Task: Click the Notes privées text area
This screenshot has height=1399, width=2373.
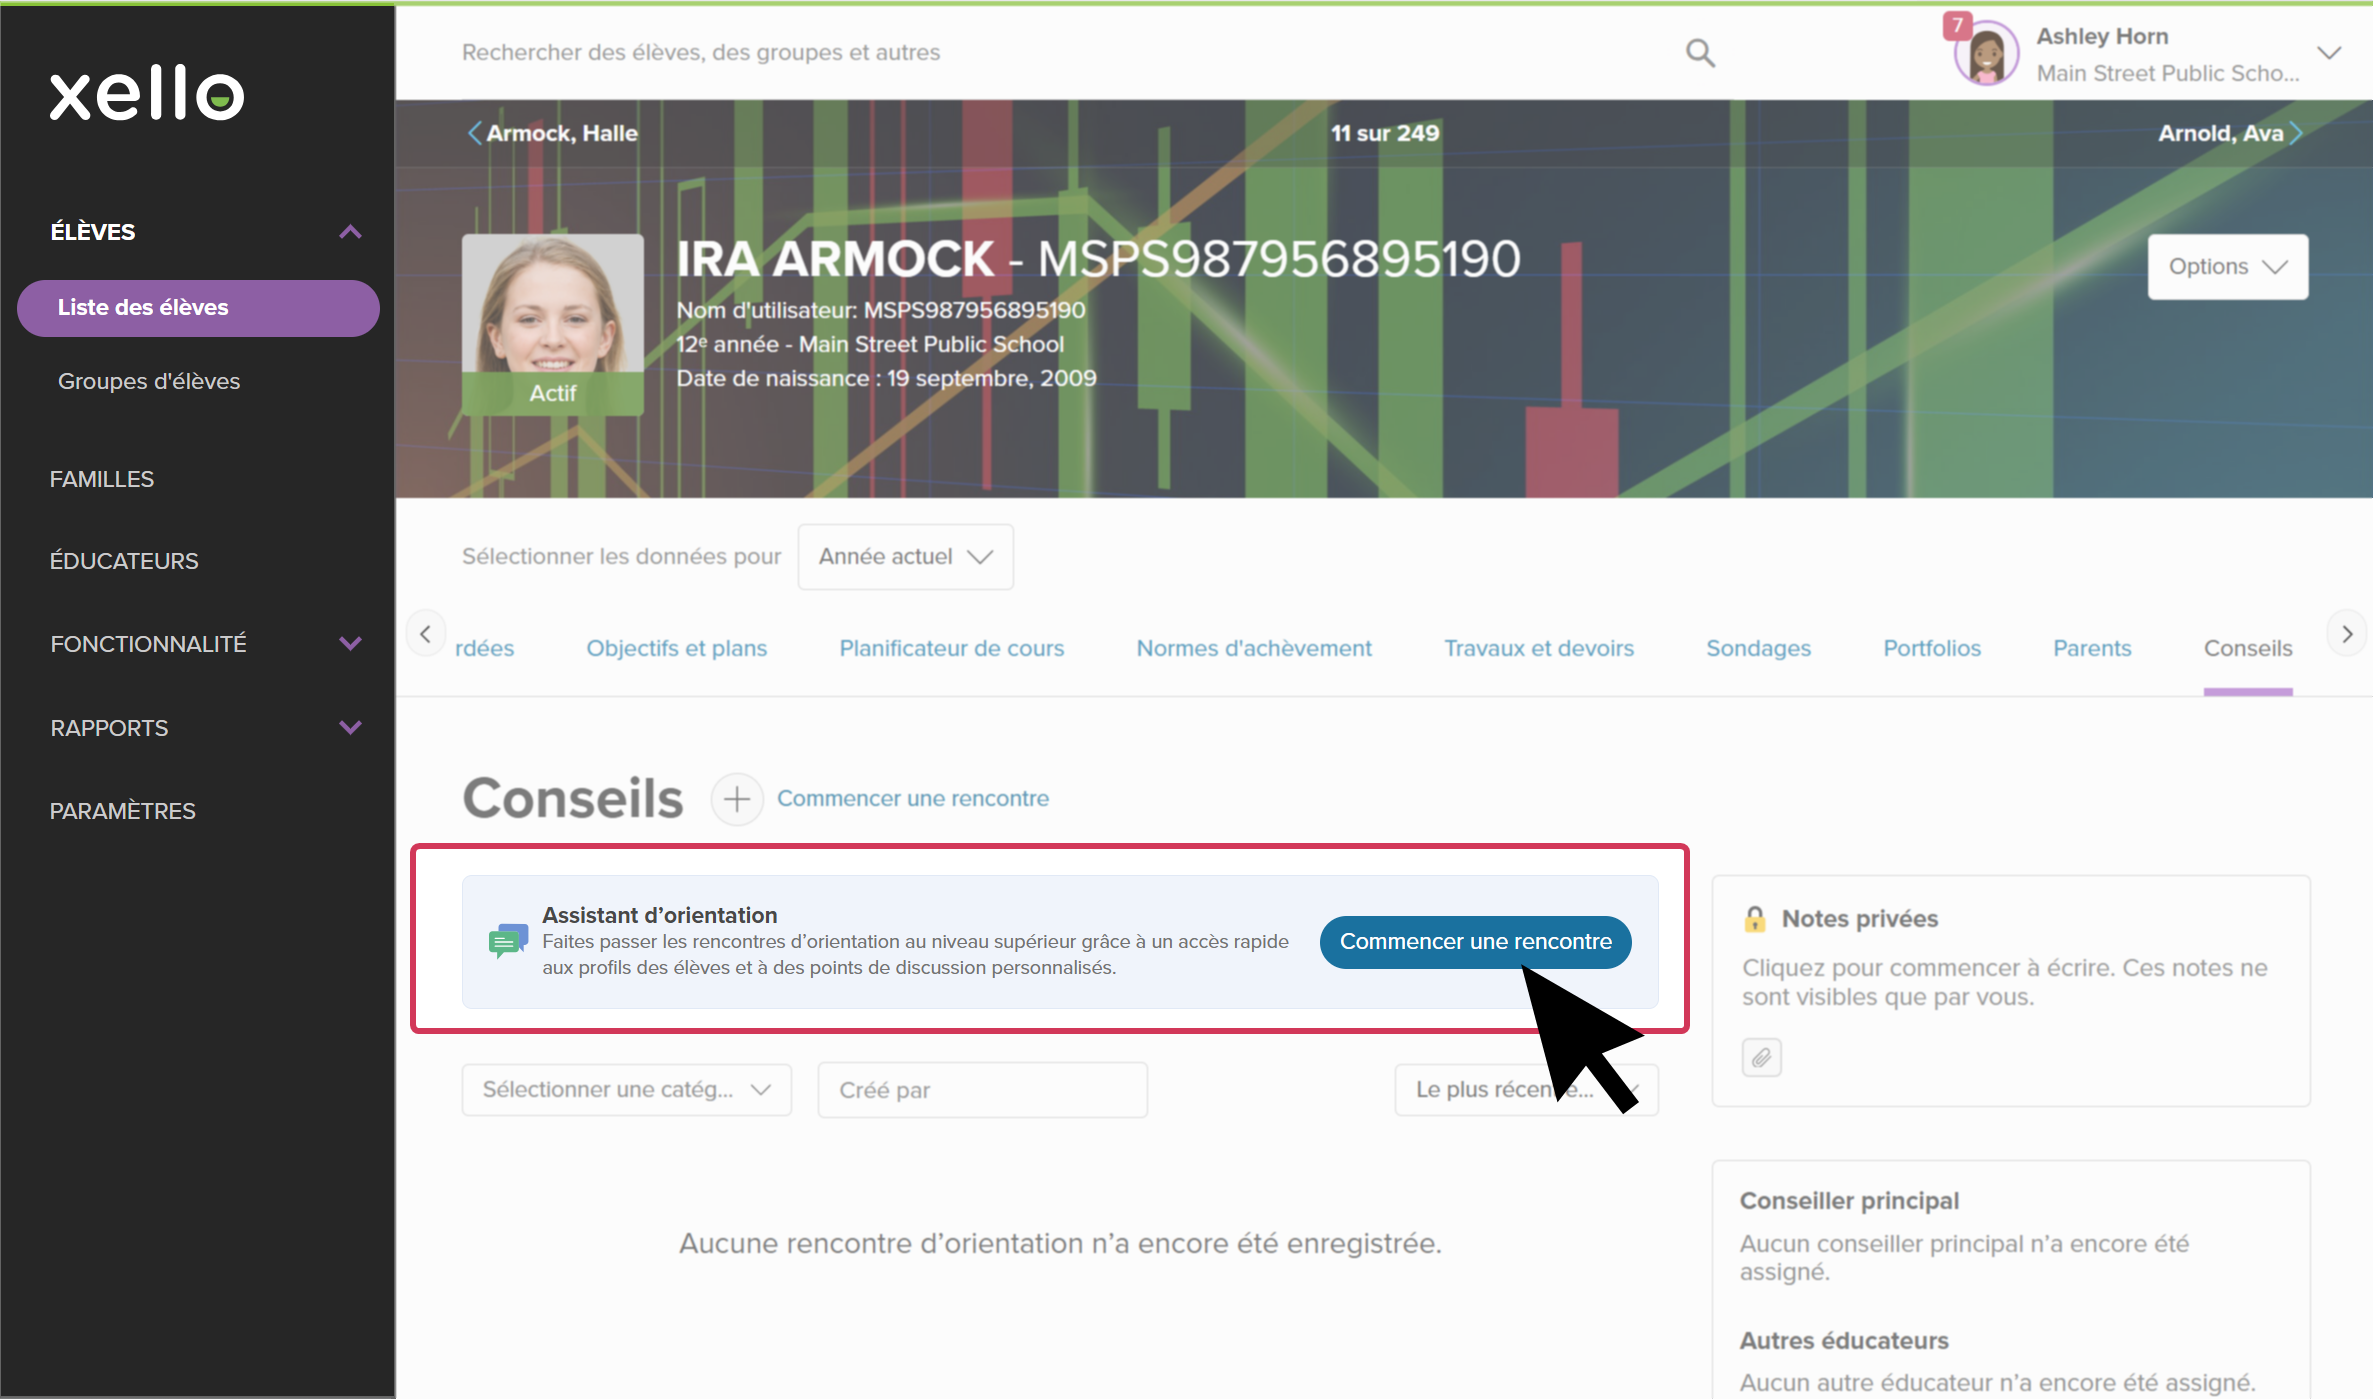Action: [x=2004, y=982]
